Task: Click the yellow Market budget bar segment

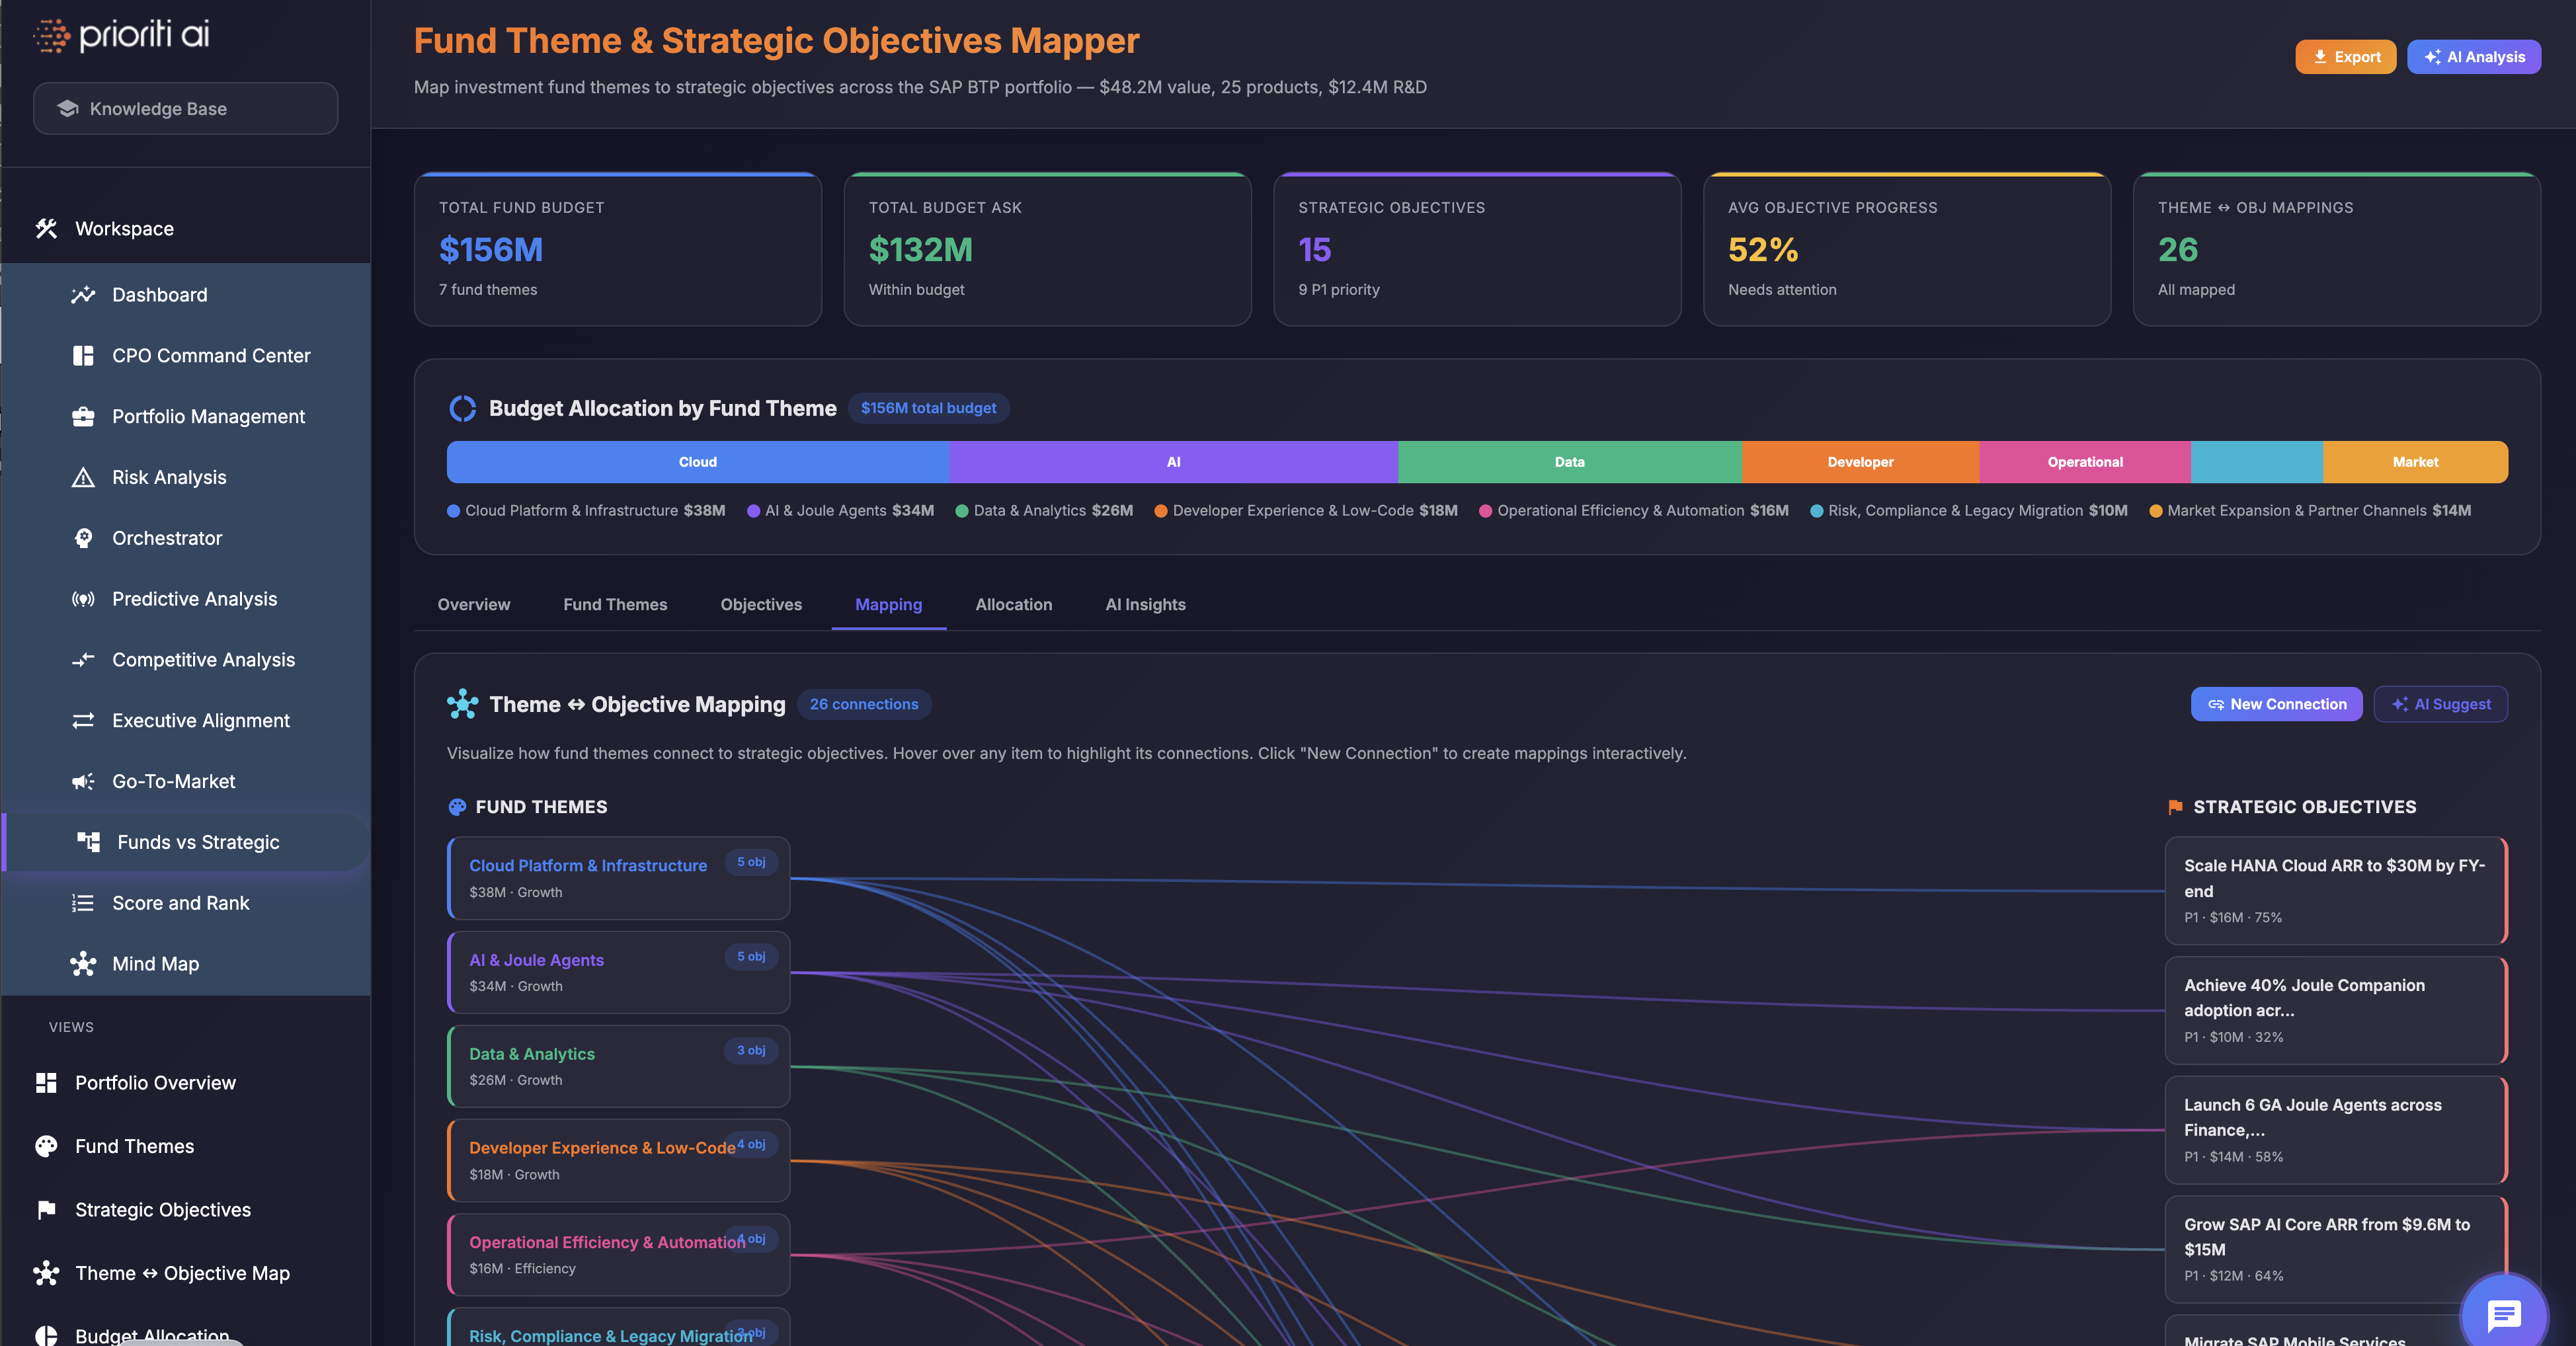Action: tap(2415, 462)
